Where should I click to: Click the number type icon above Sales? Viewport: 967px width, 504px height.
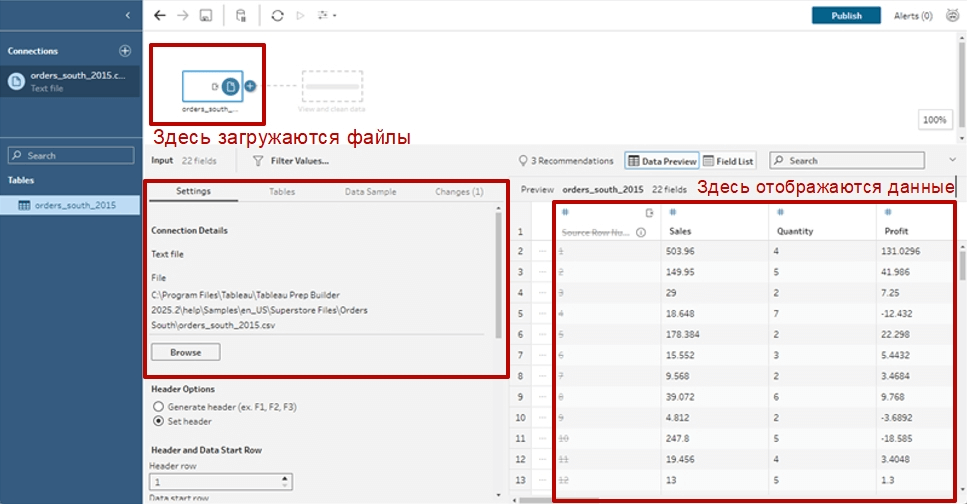[x=673, y=212]
